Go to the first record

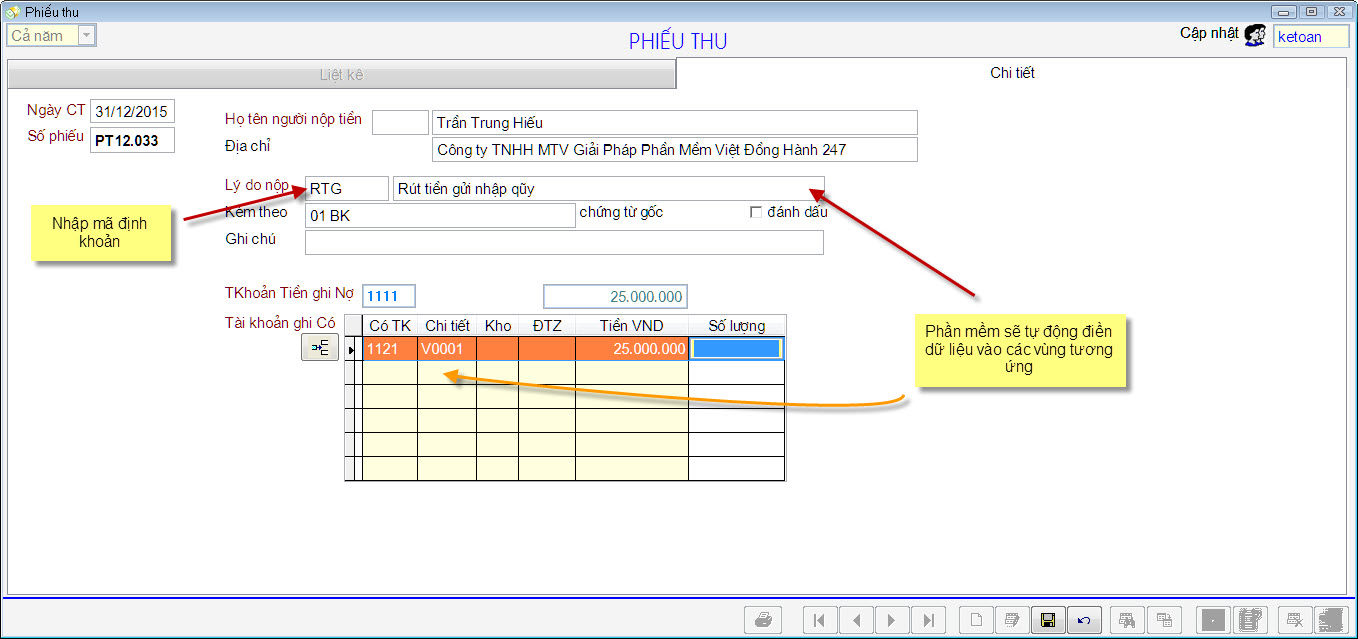point(819,621)
